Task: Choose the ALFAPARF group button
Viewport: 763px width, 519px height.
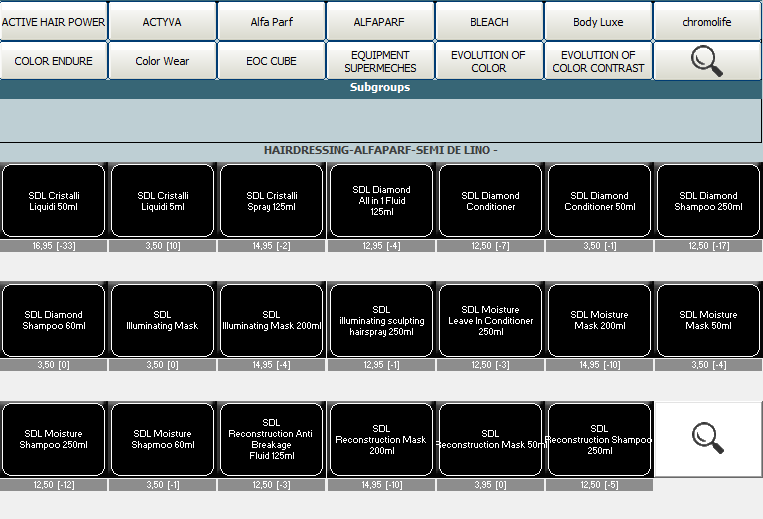Action: click(x=380, y=22)
